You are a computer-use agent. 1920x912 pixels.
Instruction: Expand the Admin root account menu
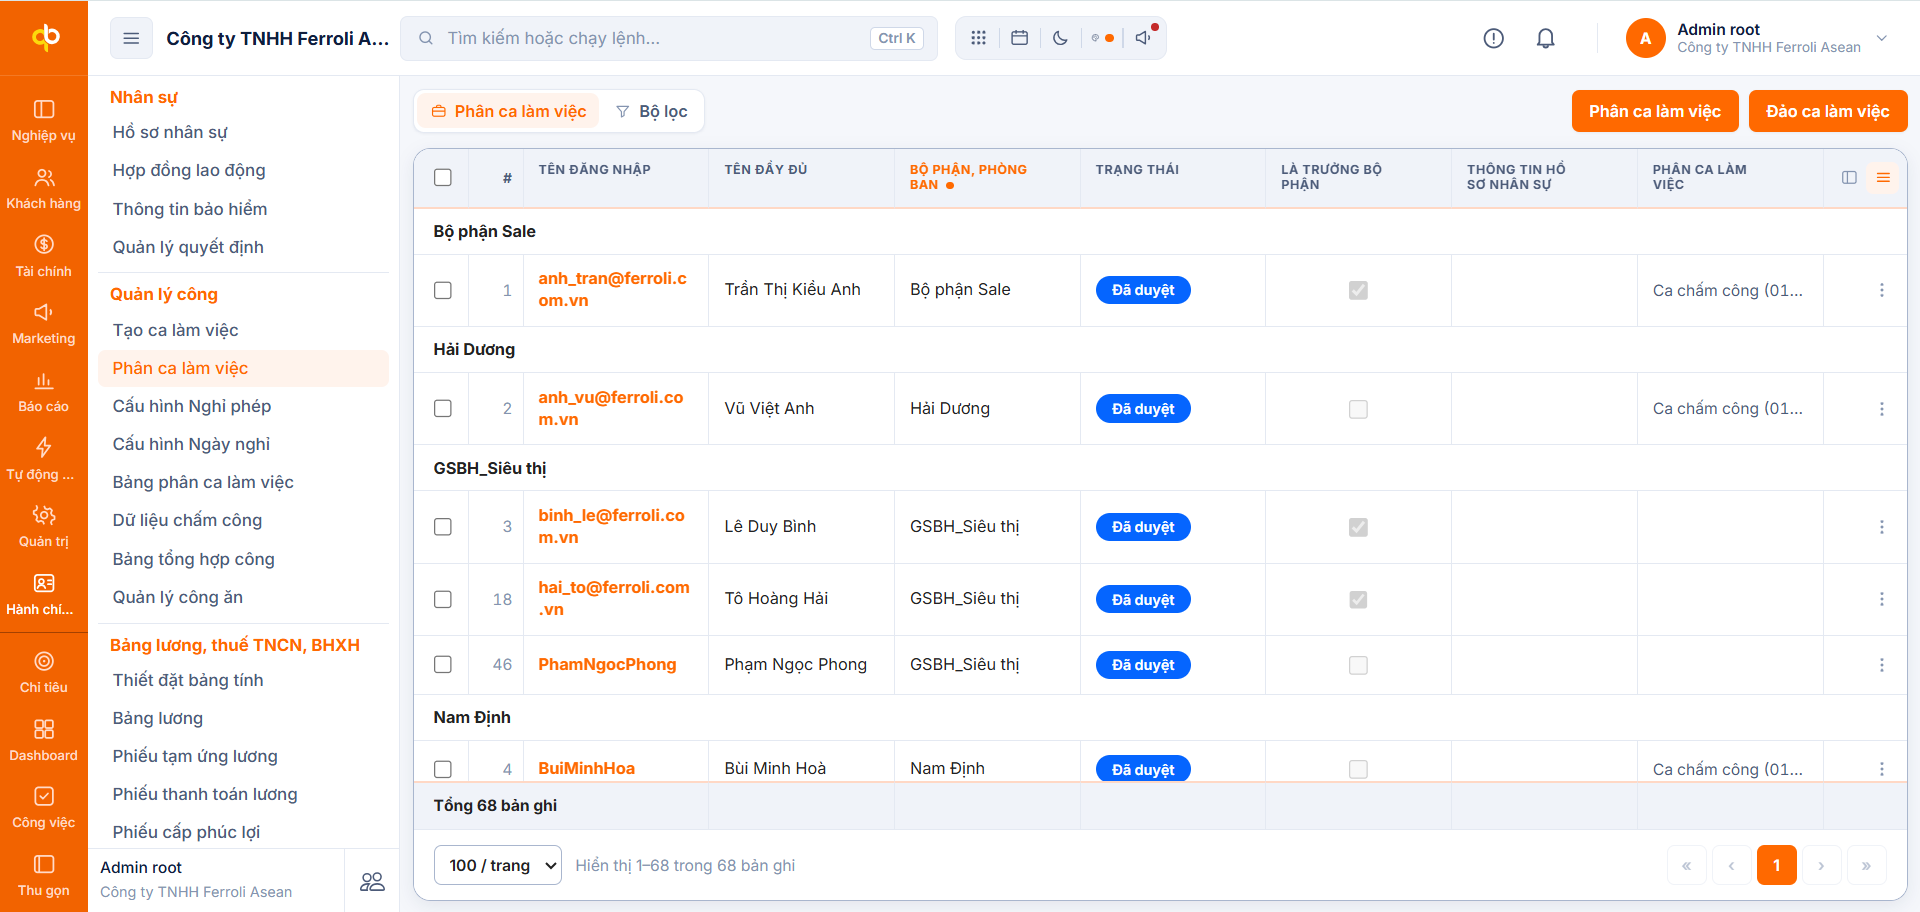tap(1758, 38)
